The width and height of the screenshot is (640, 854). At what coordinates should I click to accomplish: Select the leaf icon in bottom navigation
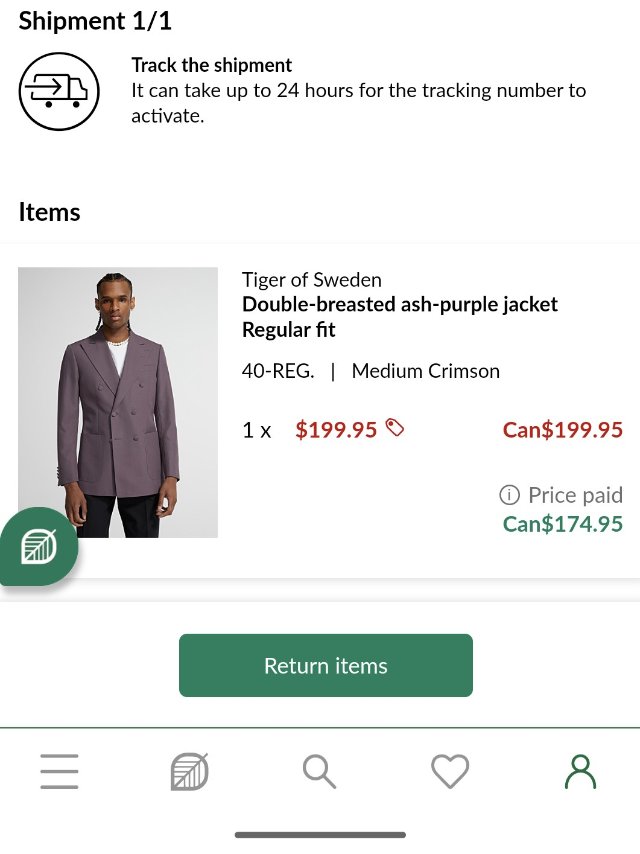pos(189,772)
